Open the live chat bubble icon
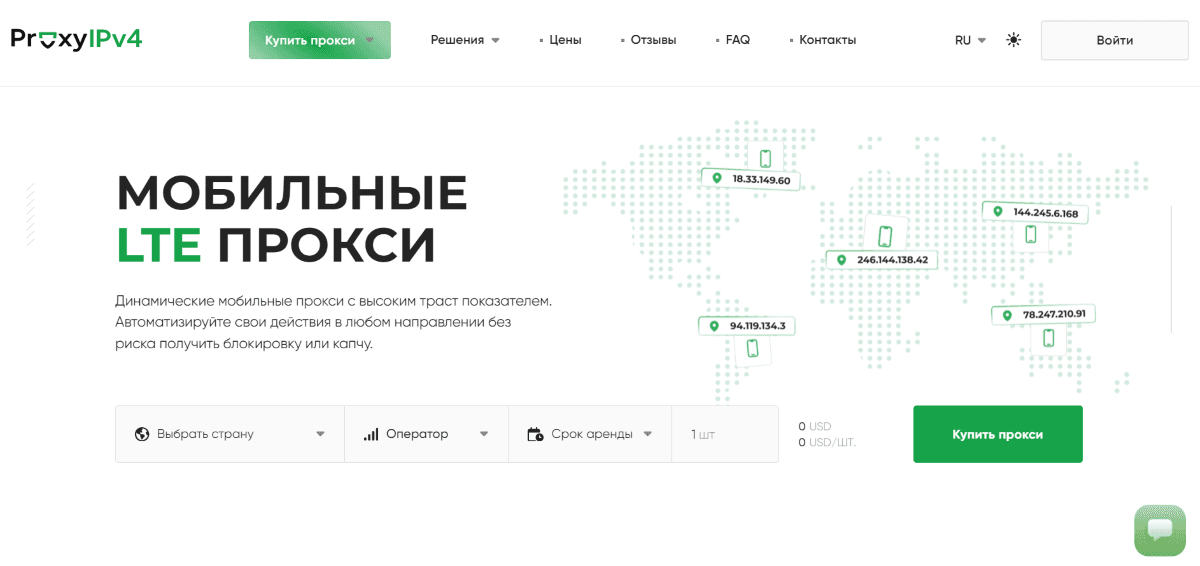Viewport: 1200px width, 566px height. click(1160, 530)
